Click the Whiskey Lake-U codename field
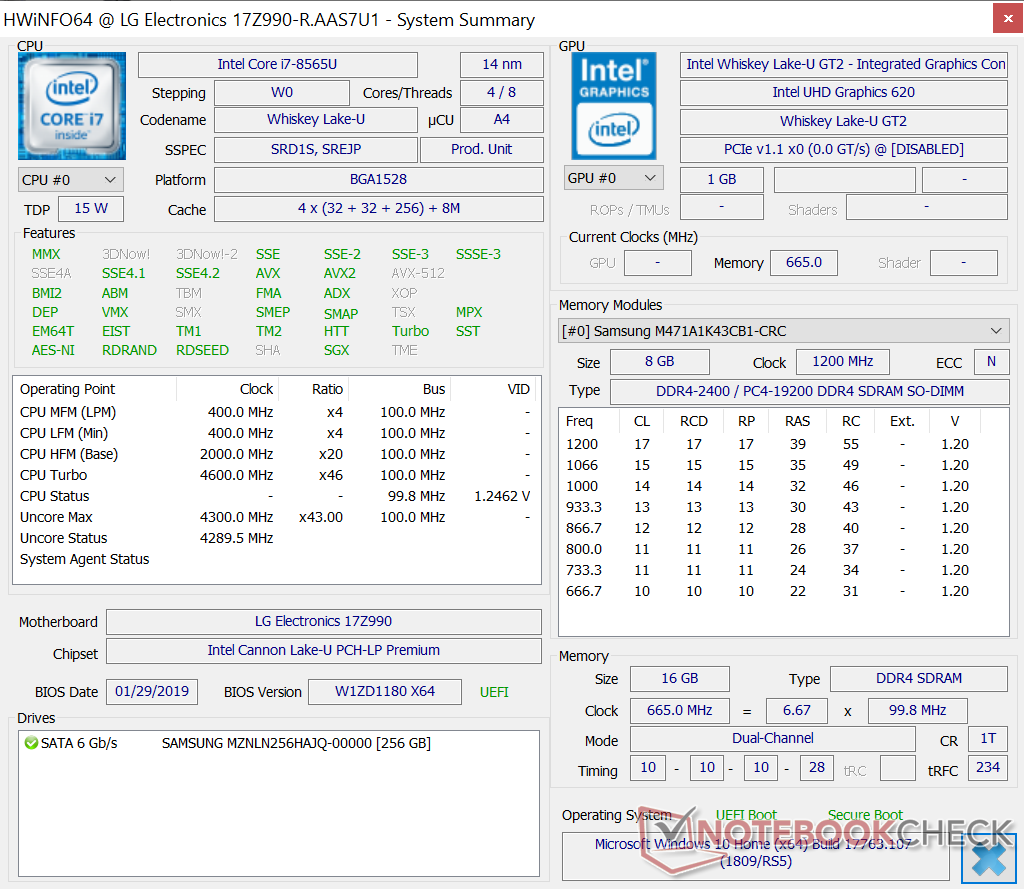Image resolution: width=1024 pixels, height=889 pixels. tap(316, 120)
